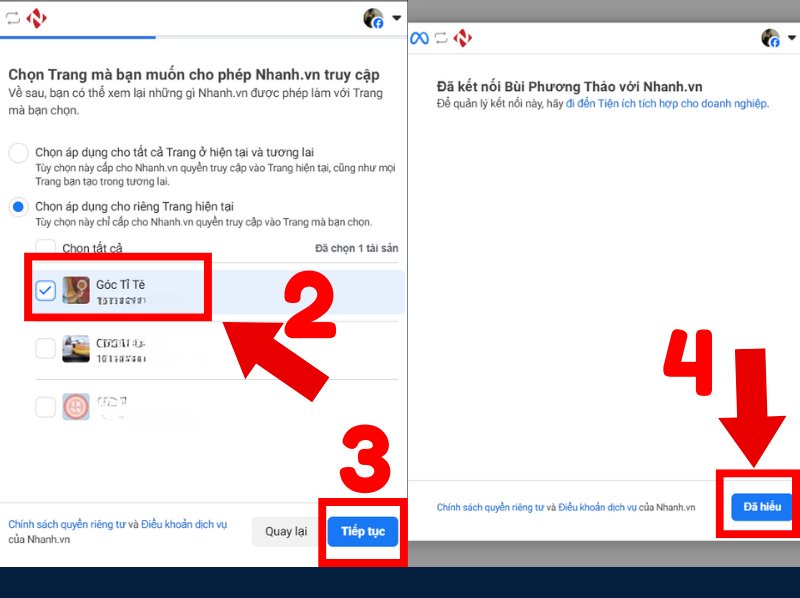Open 'Chính sách quyền riêng tư' link in left dialog
Image resolution: width=800 pixels, height=598 pixels.
tap(67, 525)
